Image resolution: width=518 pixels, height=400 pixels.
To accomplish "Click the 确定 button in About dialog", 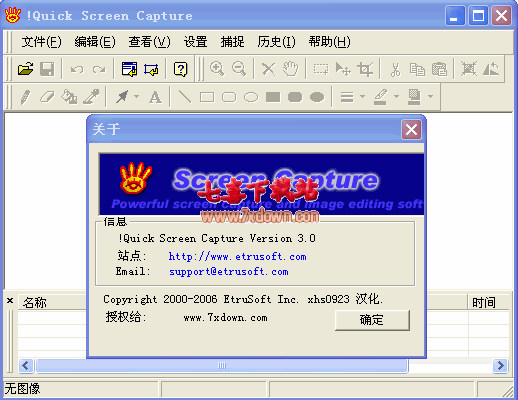I will click(x=372, y=320).
